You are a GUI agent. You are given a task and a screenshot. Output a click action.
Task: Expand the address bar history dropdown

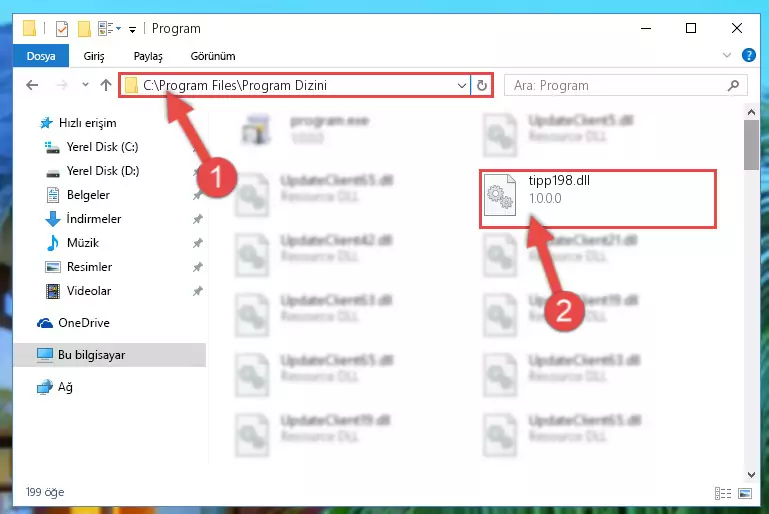(461, 85)
